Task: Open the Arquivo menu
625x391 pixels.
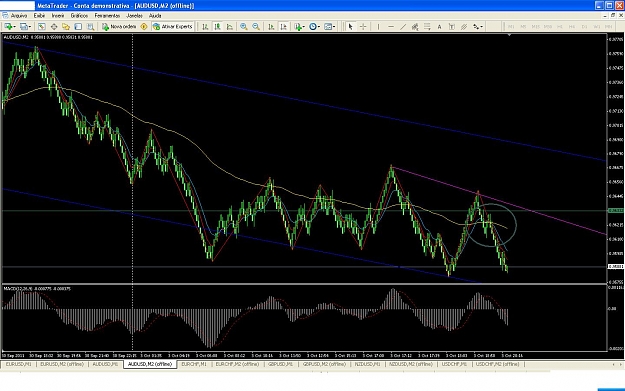Action: tap(18, 16)
